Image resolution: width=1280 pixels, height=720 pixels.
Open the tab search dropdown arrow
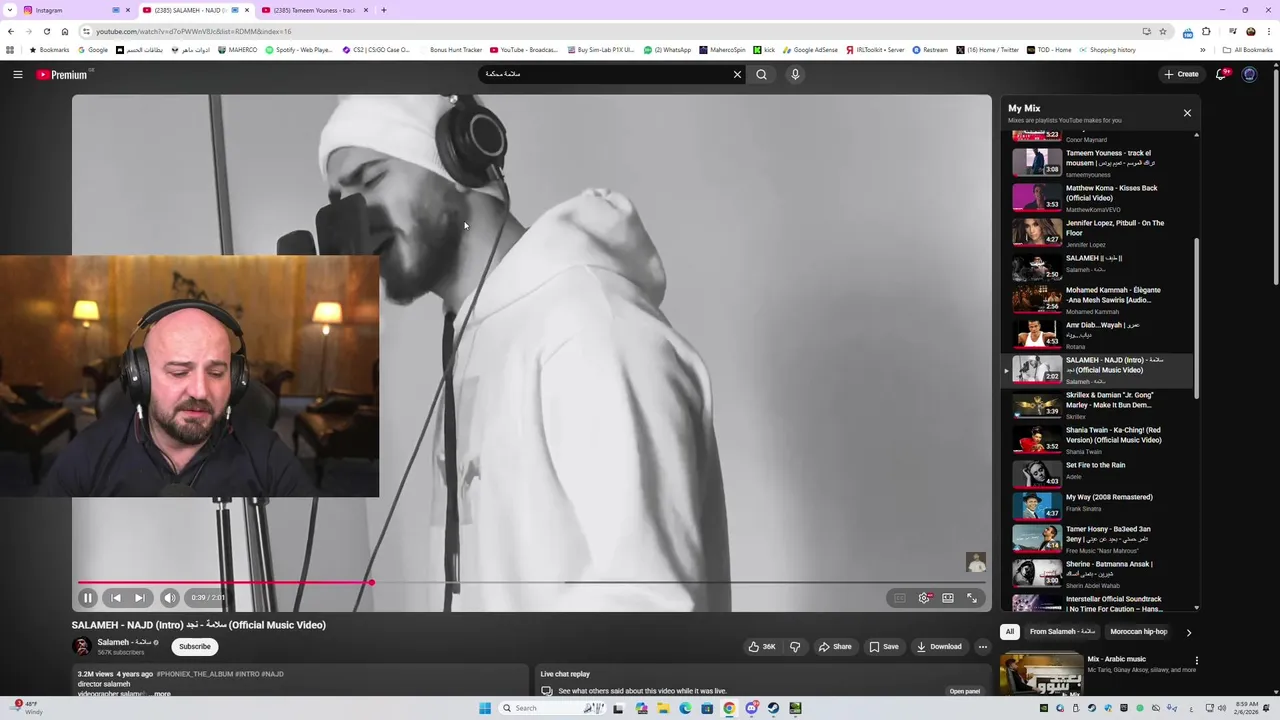coord(9,10)
